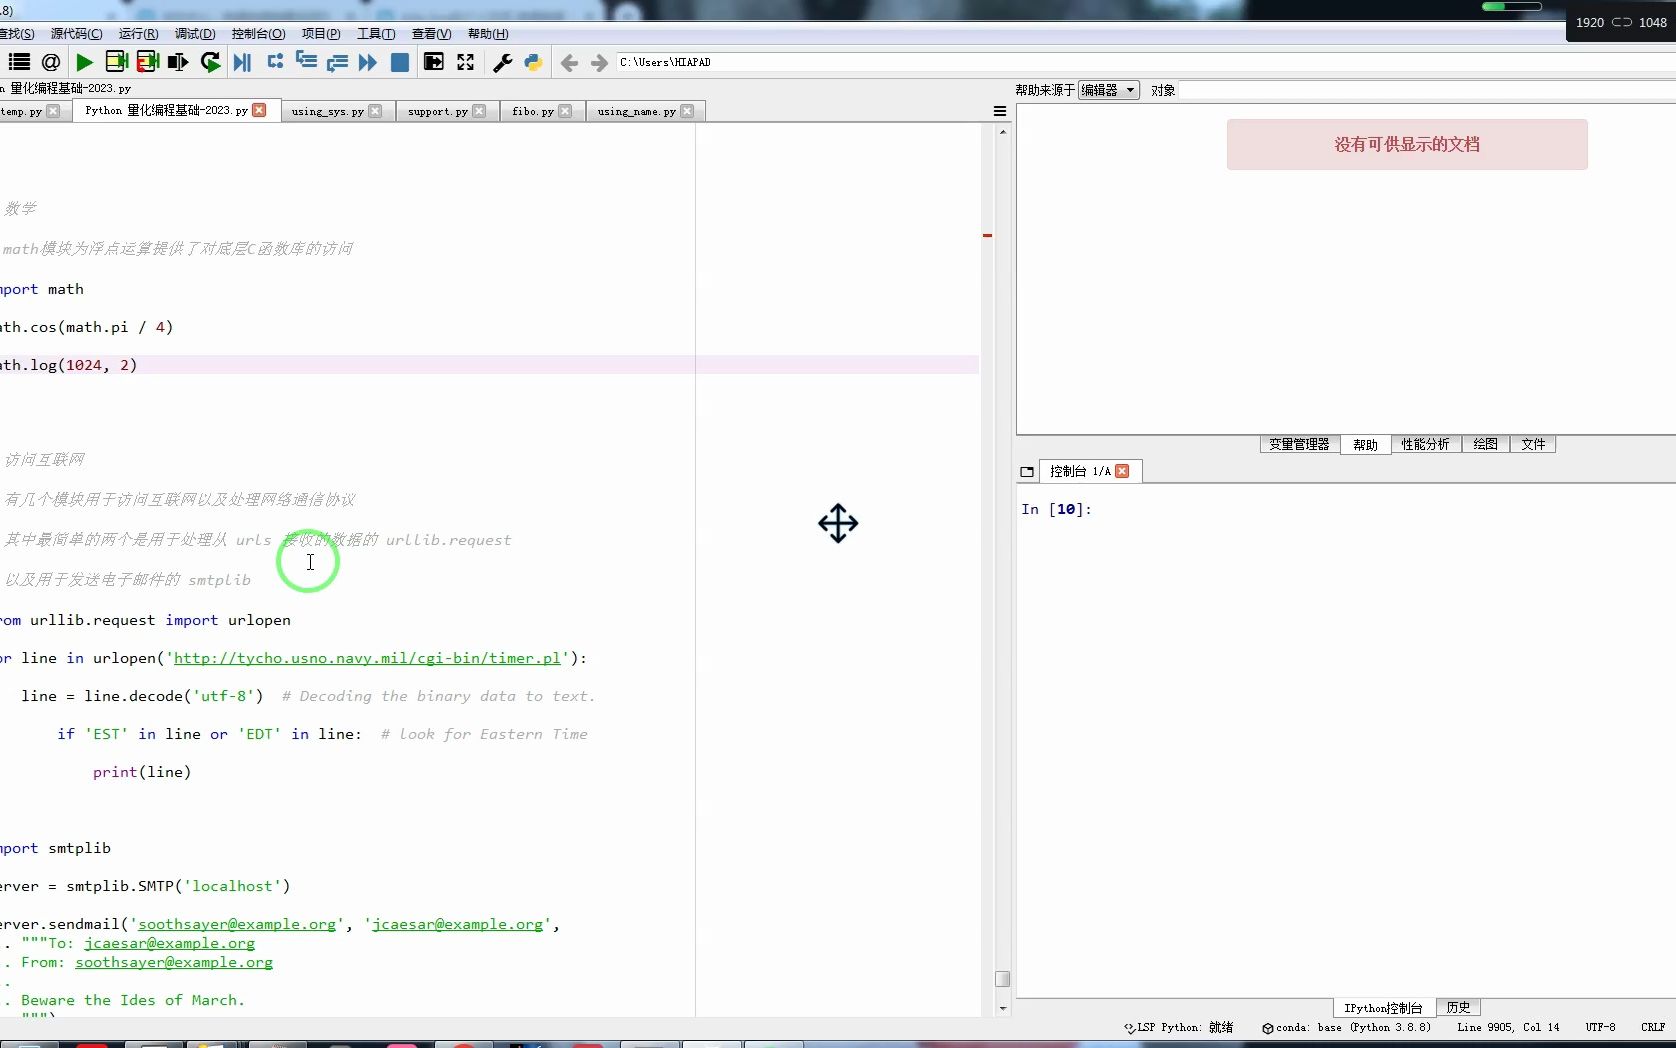Step into function debug icon
This screenshot has width=1676, height=1048.
(306, 62)
